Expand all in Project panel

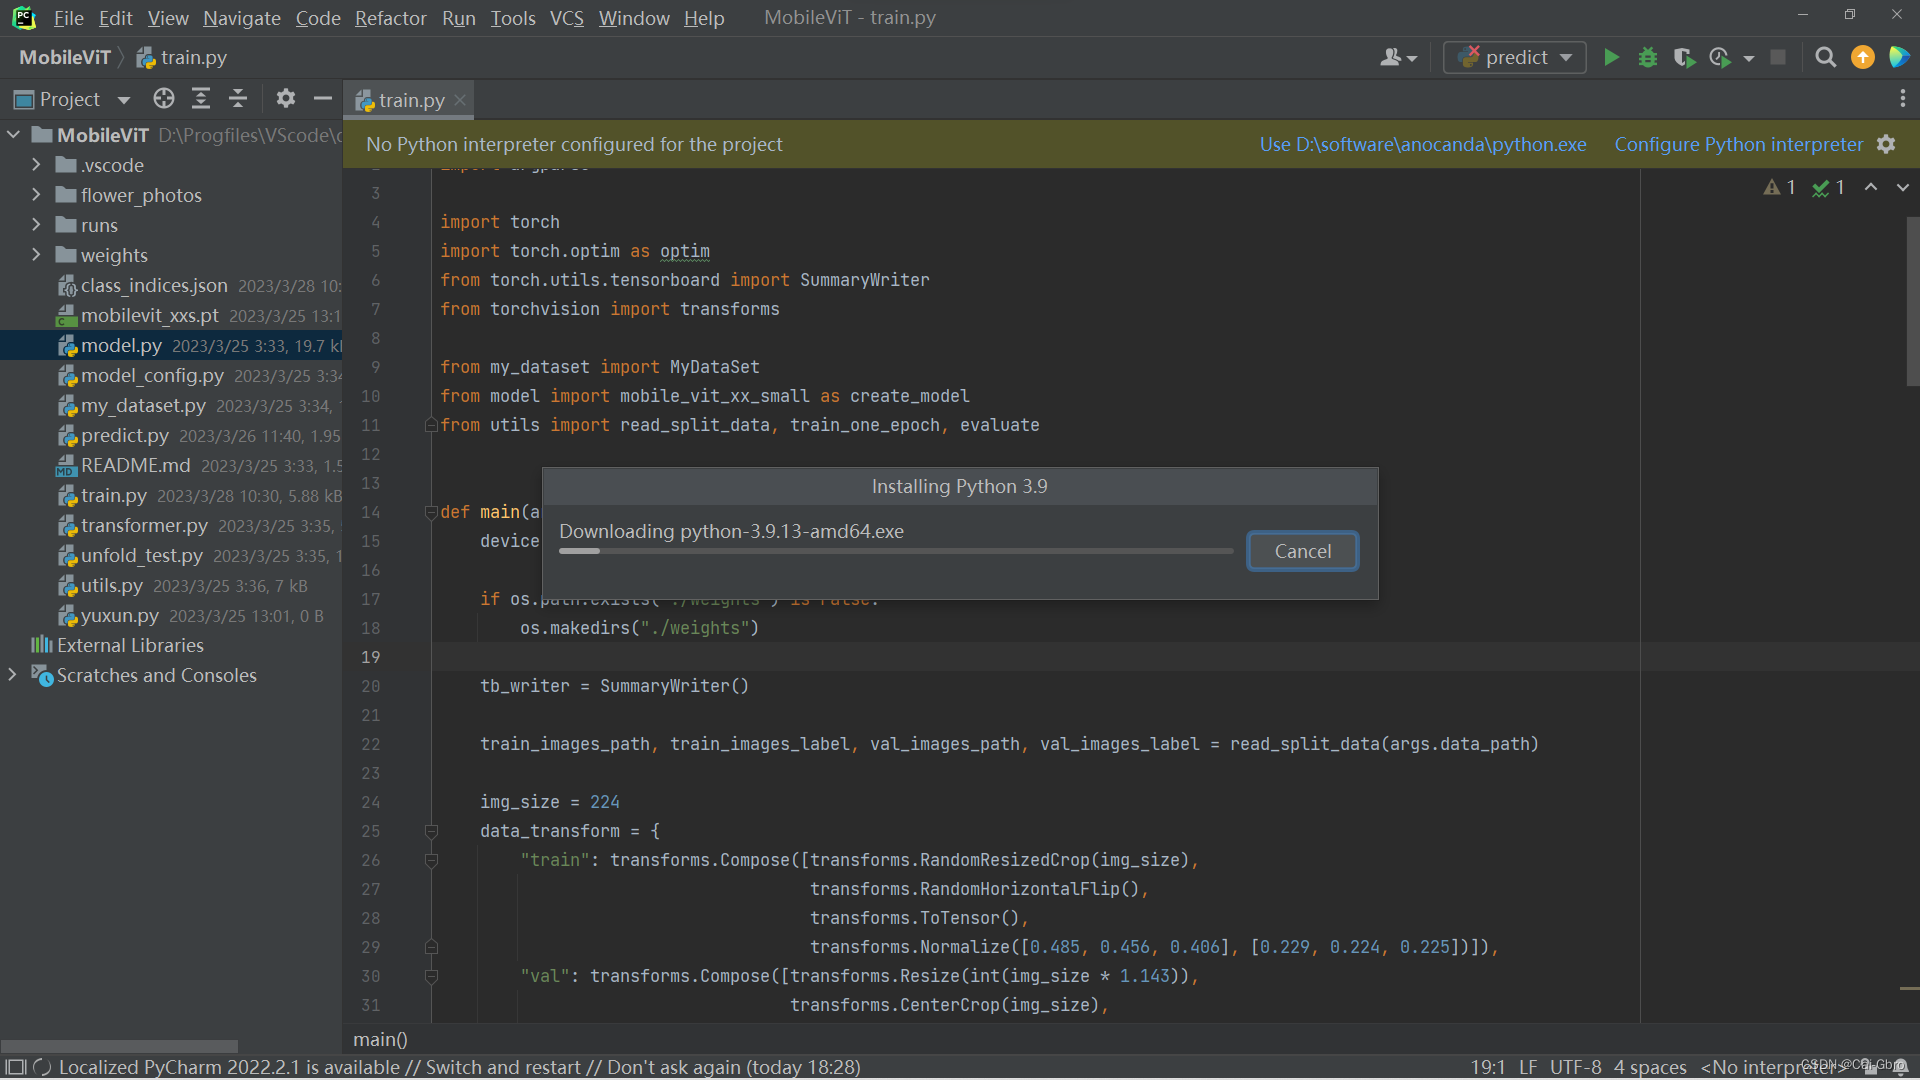[201, 98]
